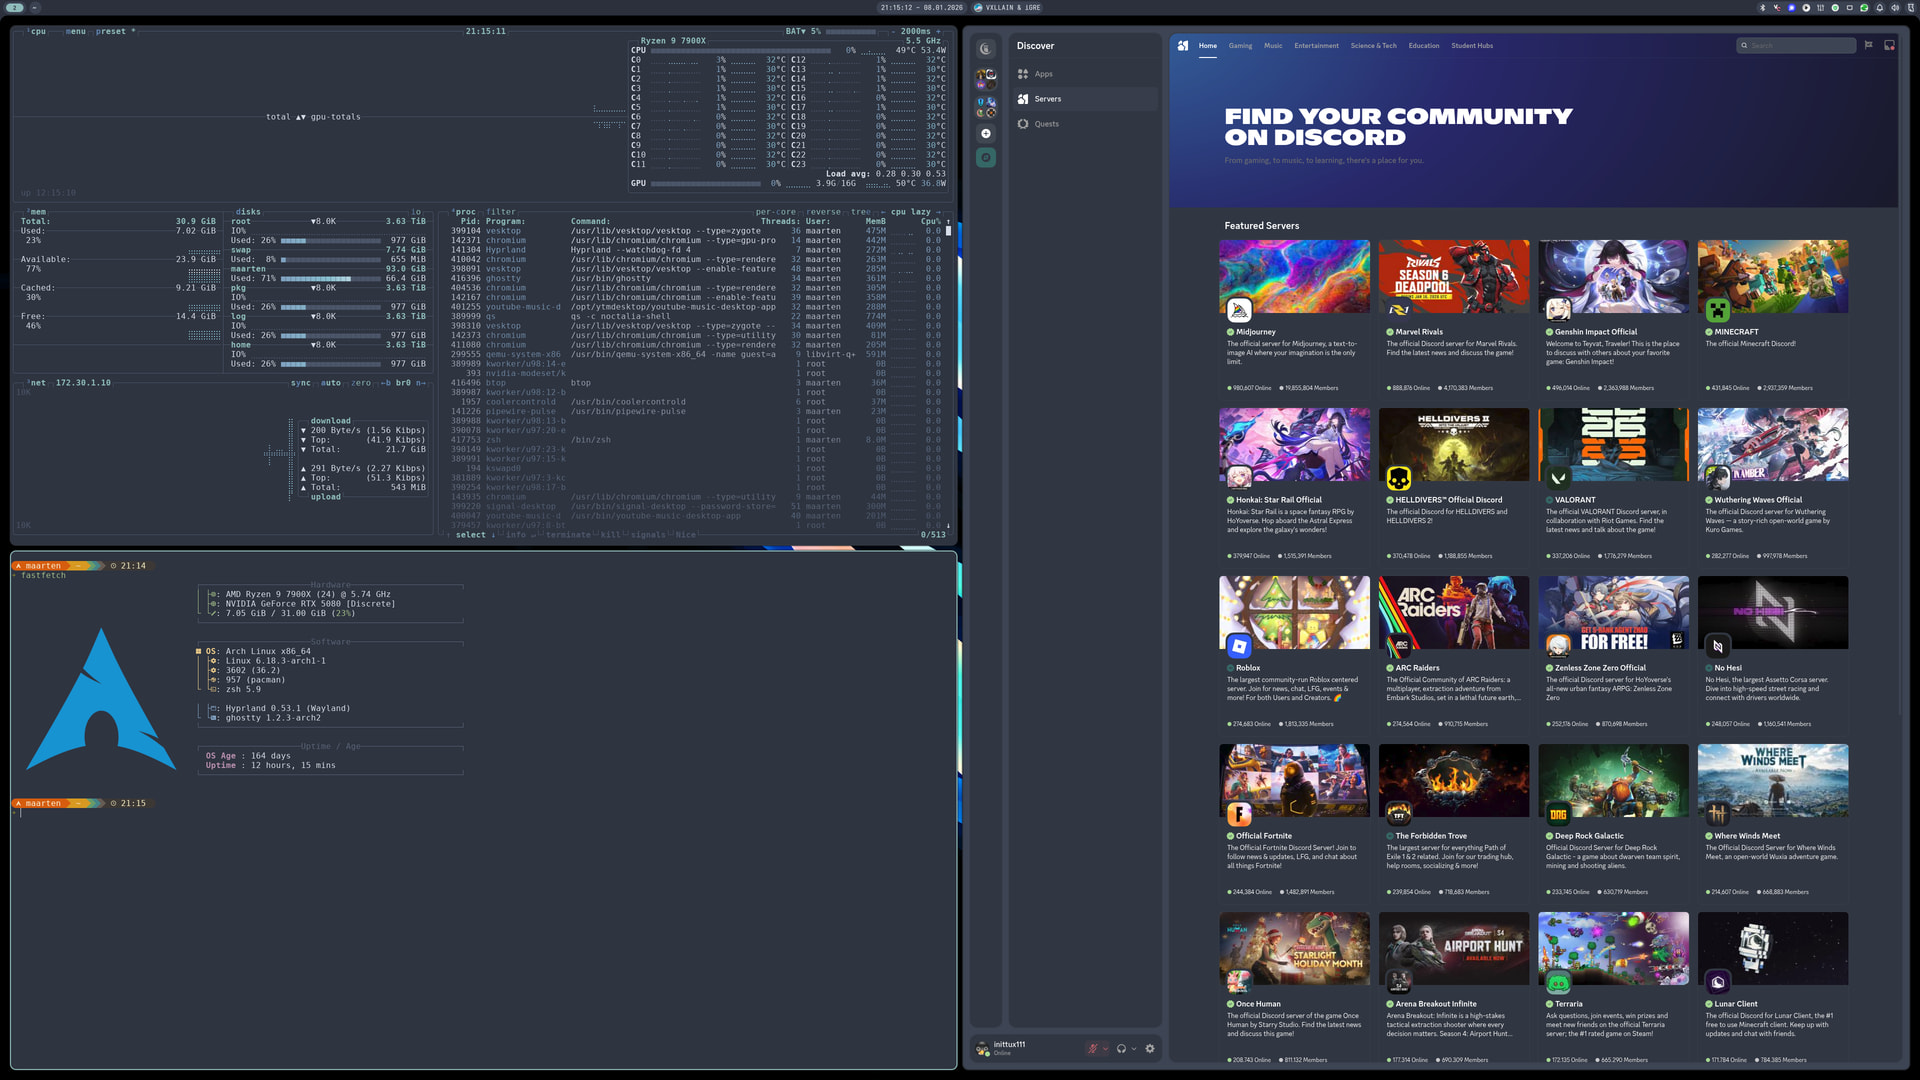Open the headphones output options chevron

(1133, 1049)
